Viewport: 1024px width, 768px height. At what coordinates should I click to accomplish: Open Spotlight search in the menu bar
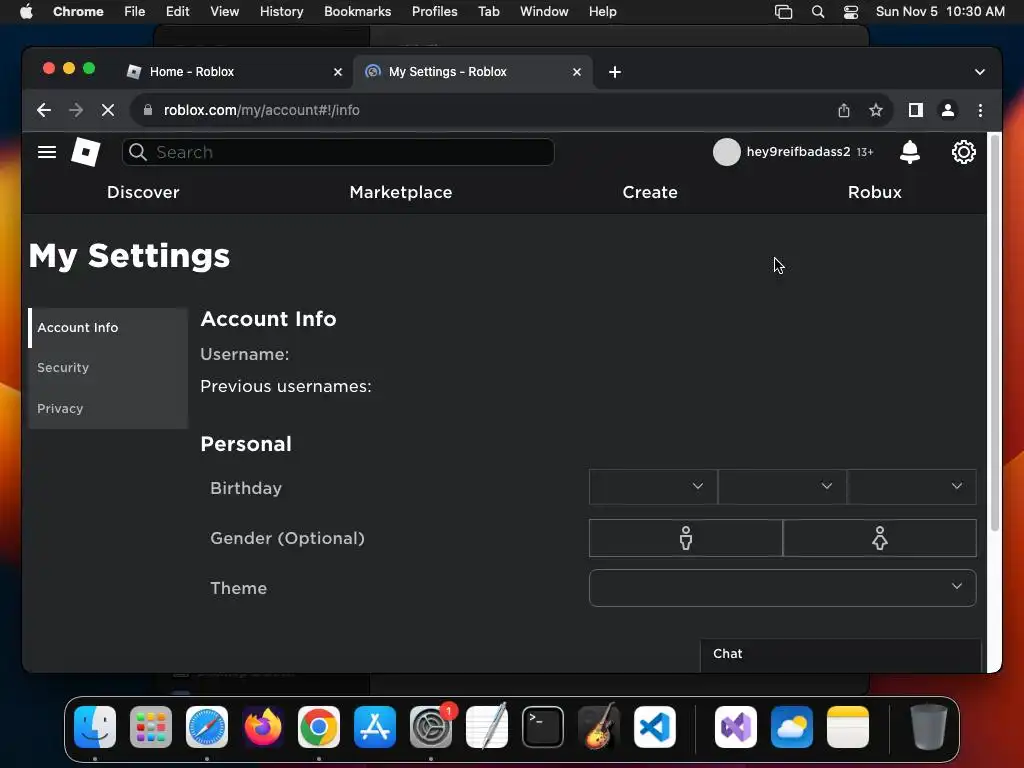tap(818, 12)
